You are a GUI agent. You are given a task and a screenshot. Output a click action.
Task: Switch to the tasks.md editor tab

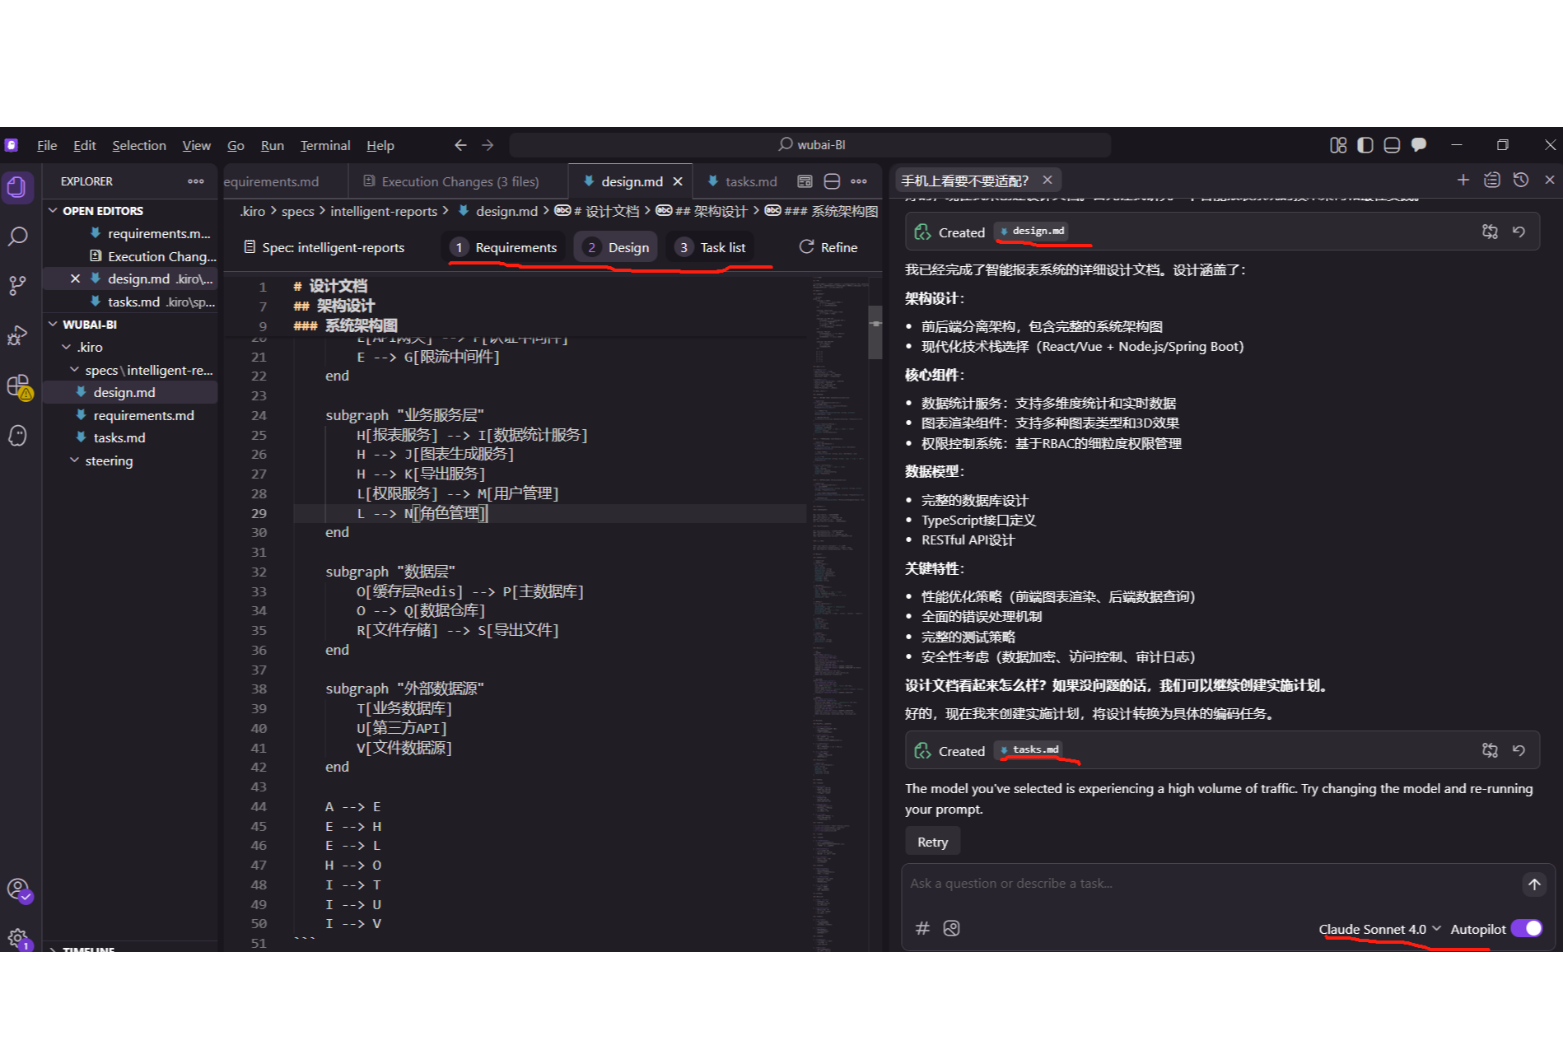coord(742,181)
